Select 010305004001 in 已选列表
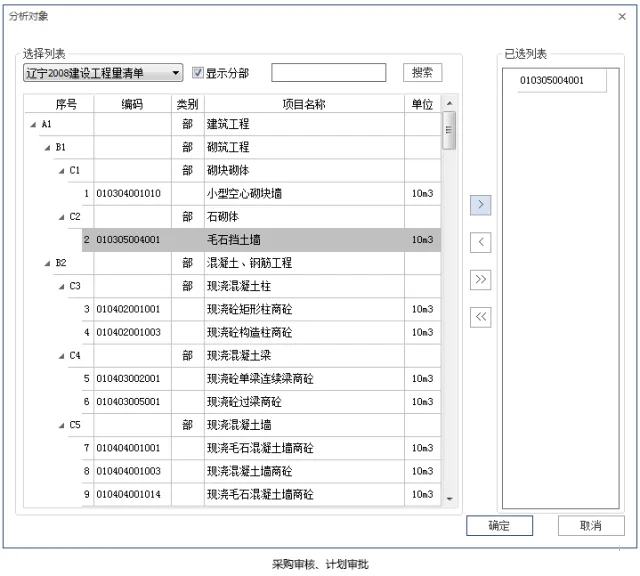The width and height of the screenshot is (640, 576). (x=552, y=80)
